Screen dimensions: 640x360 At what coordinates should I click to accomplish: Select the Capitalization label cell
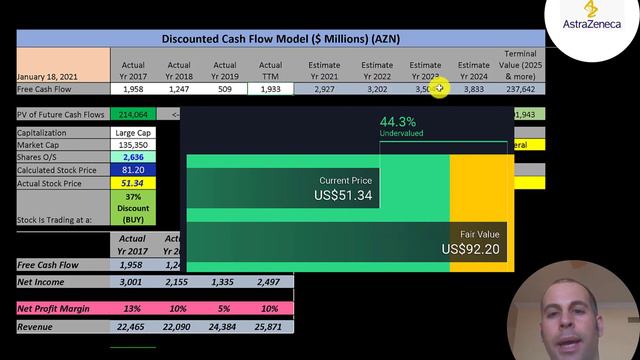(x=63, y=133)
